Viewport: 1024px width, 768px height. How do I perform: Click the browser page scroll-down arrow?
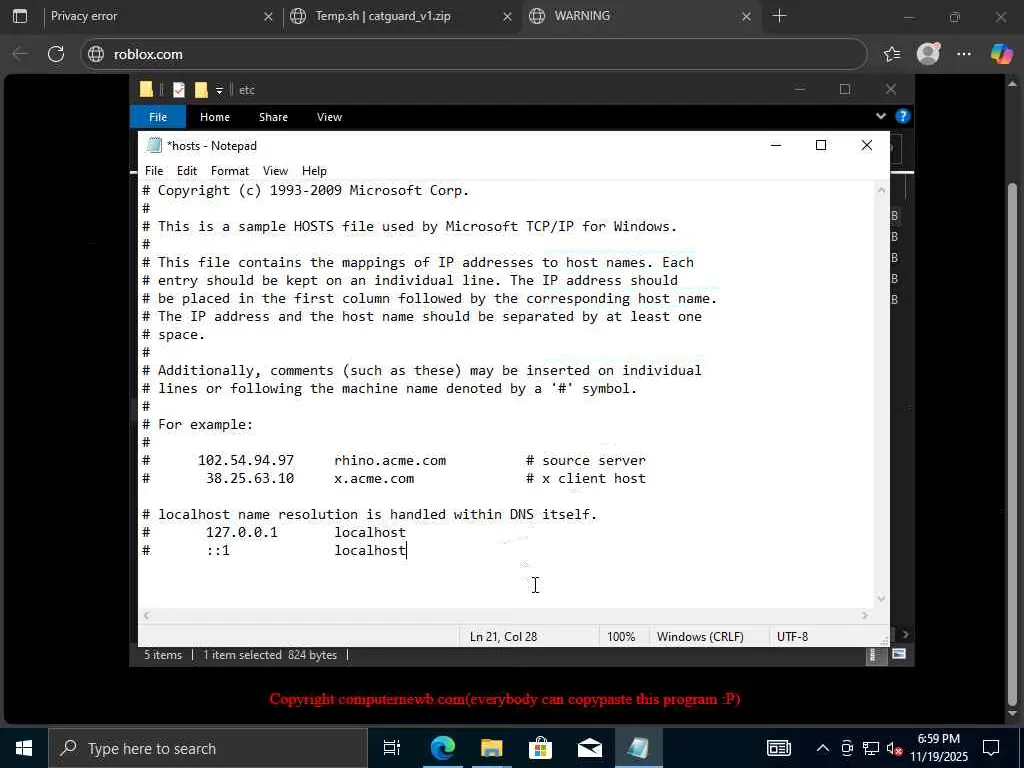pyautogui.click(x=1013, y=714)
